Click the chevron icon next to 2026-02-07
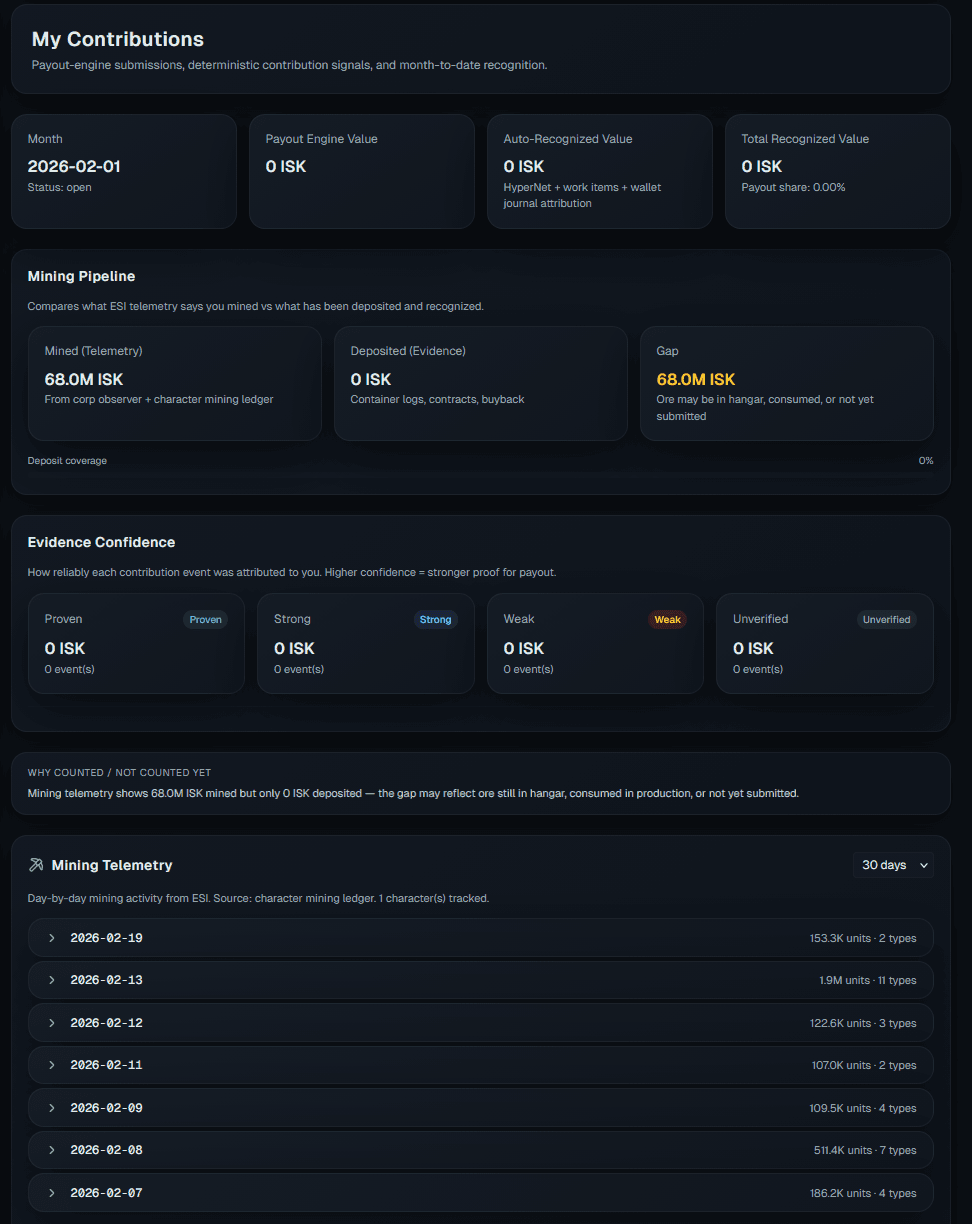Viewport: 972px width, 1224px height. pos(52,1193)
